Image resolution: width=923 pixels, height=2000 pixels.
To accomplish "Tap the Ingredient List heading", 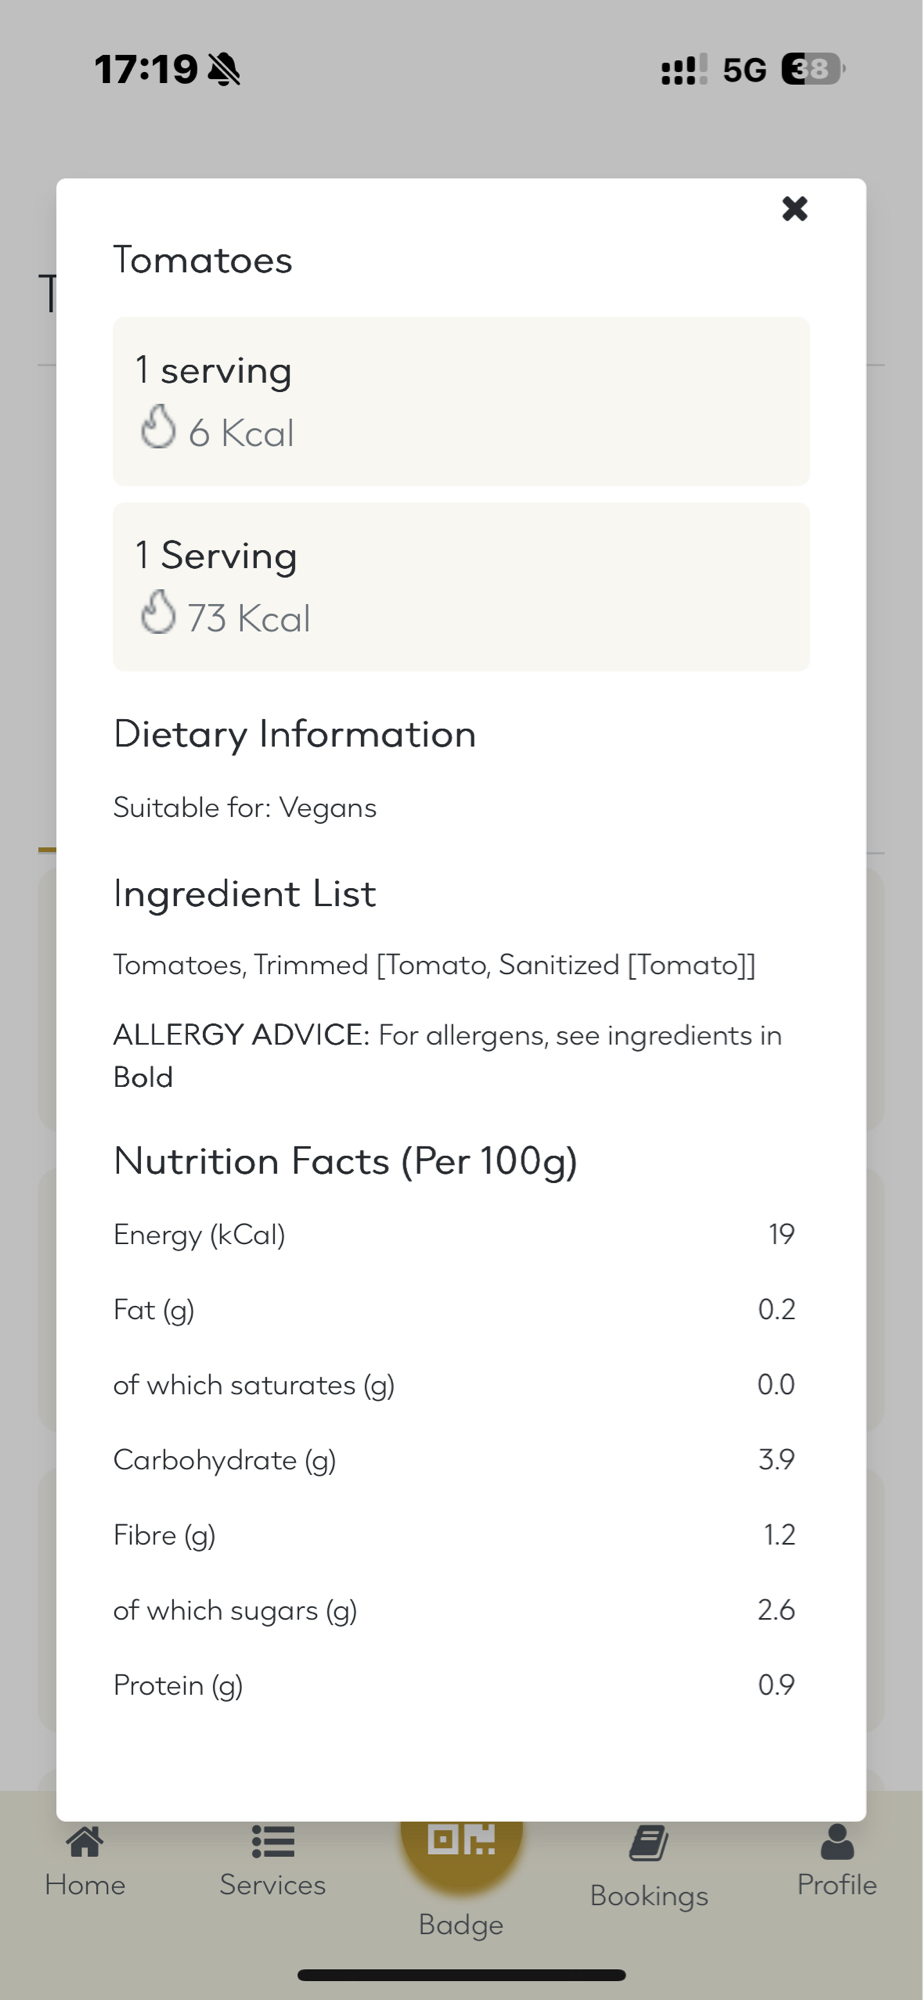I will click(244, 894).
